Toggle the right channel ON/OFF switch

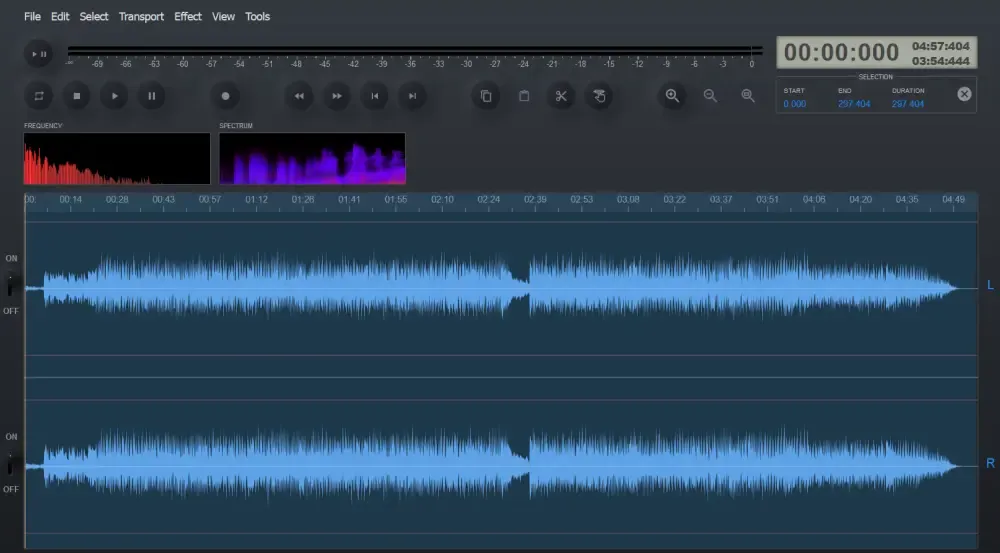tap(11, 464)
